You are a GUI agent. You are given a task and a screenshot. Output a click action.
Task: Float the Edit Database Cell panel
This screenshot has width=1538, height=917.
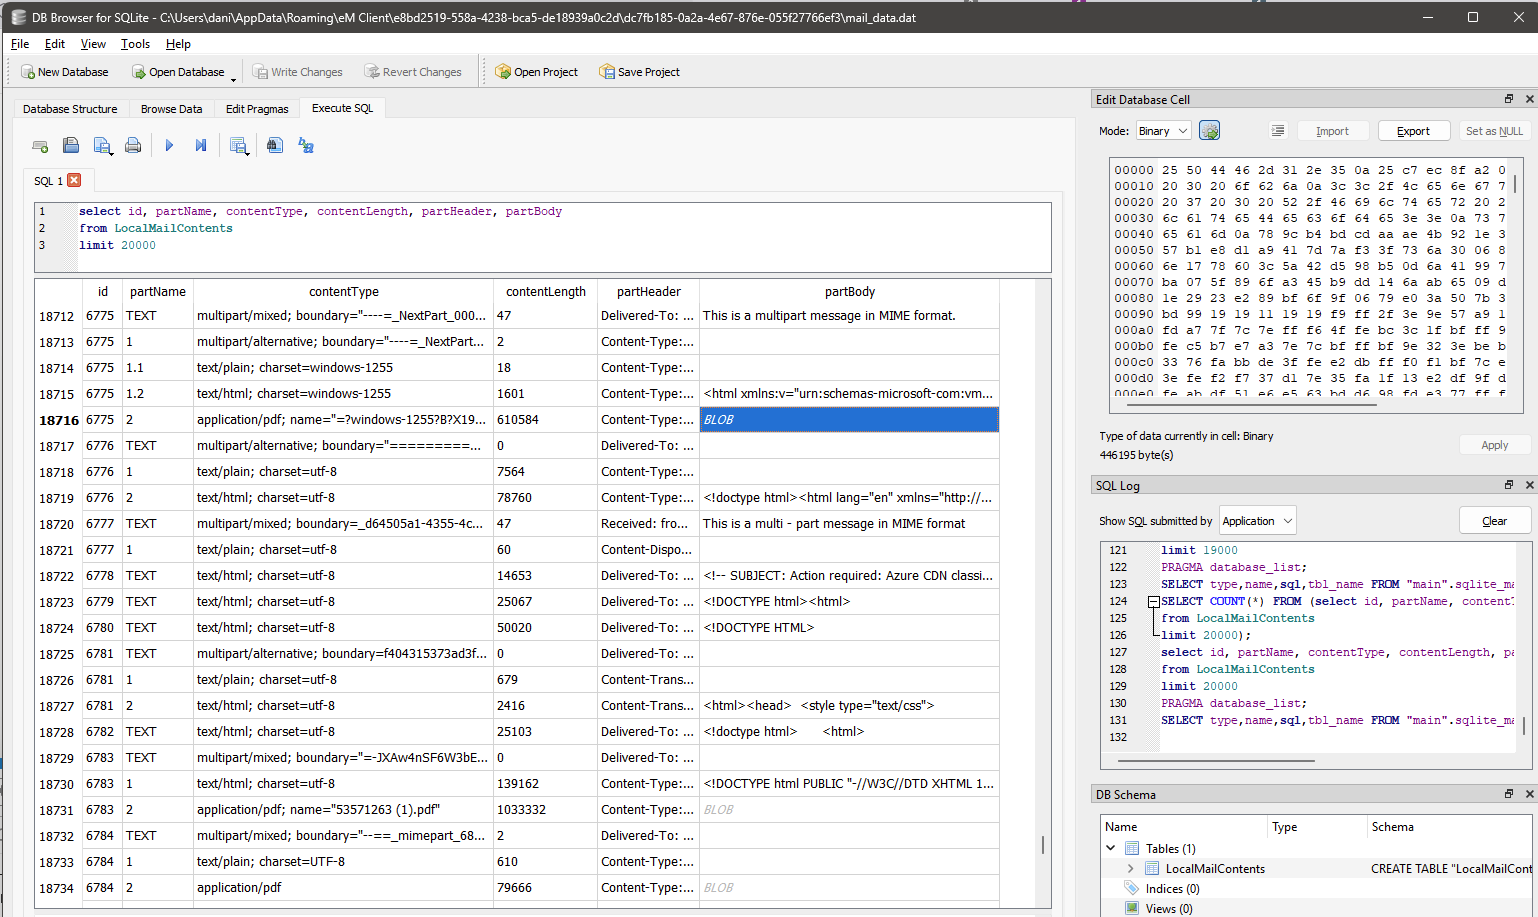[x=1508, y=99]
